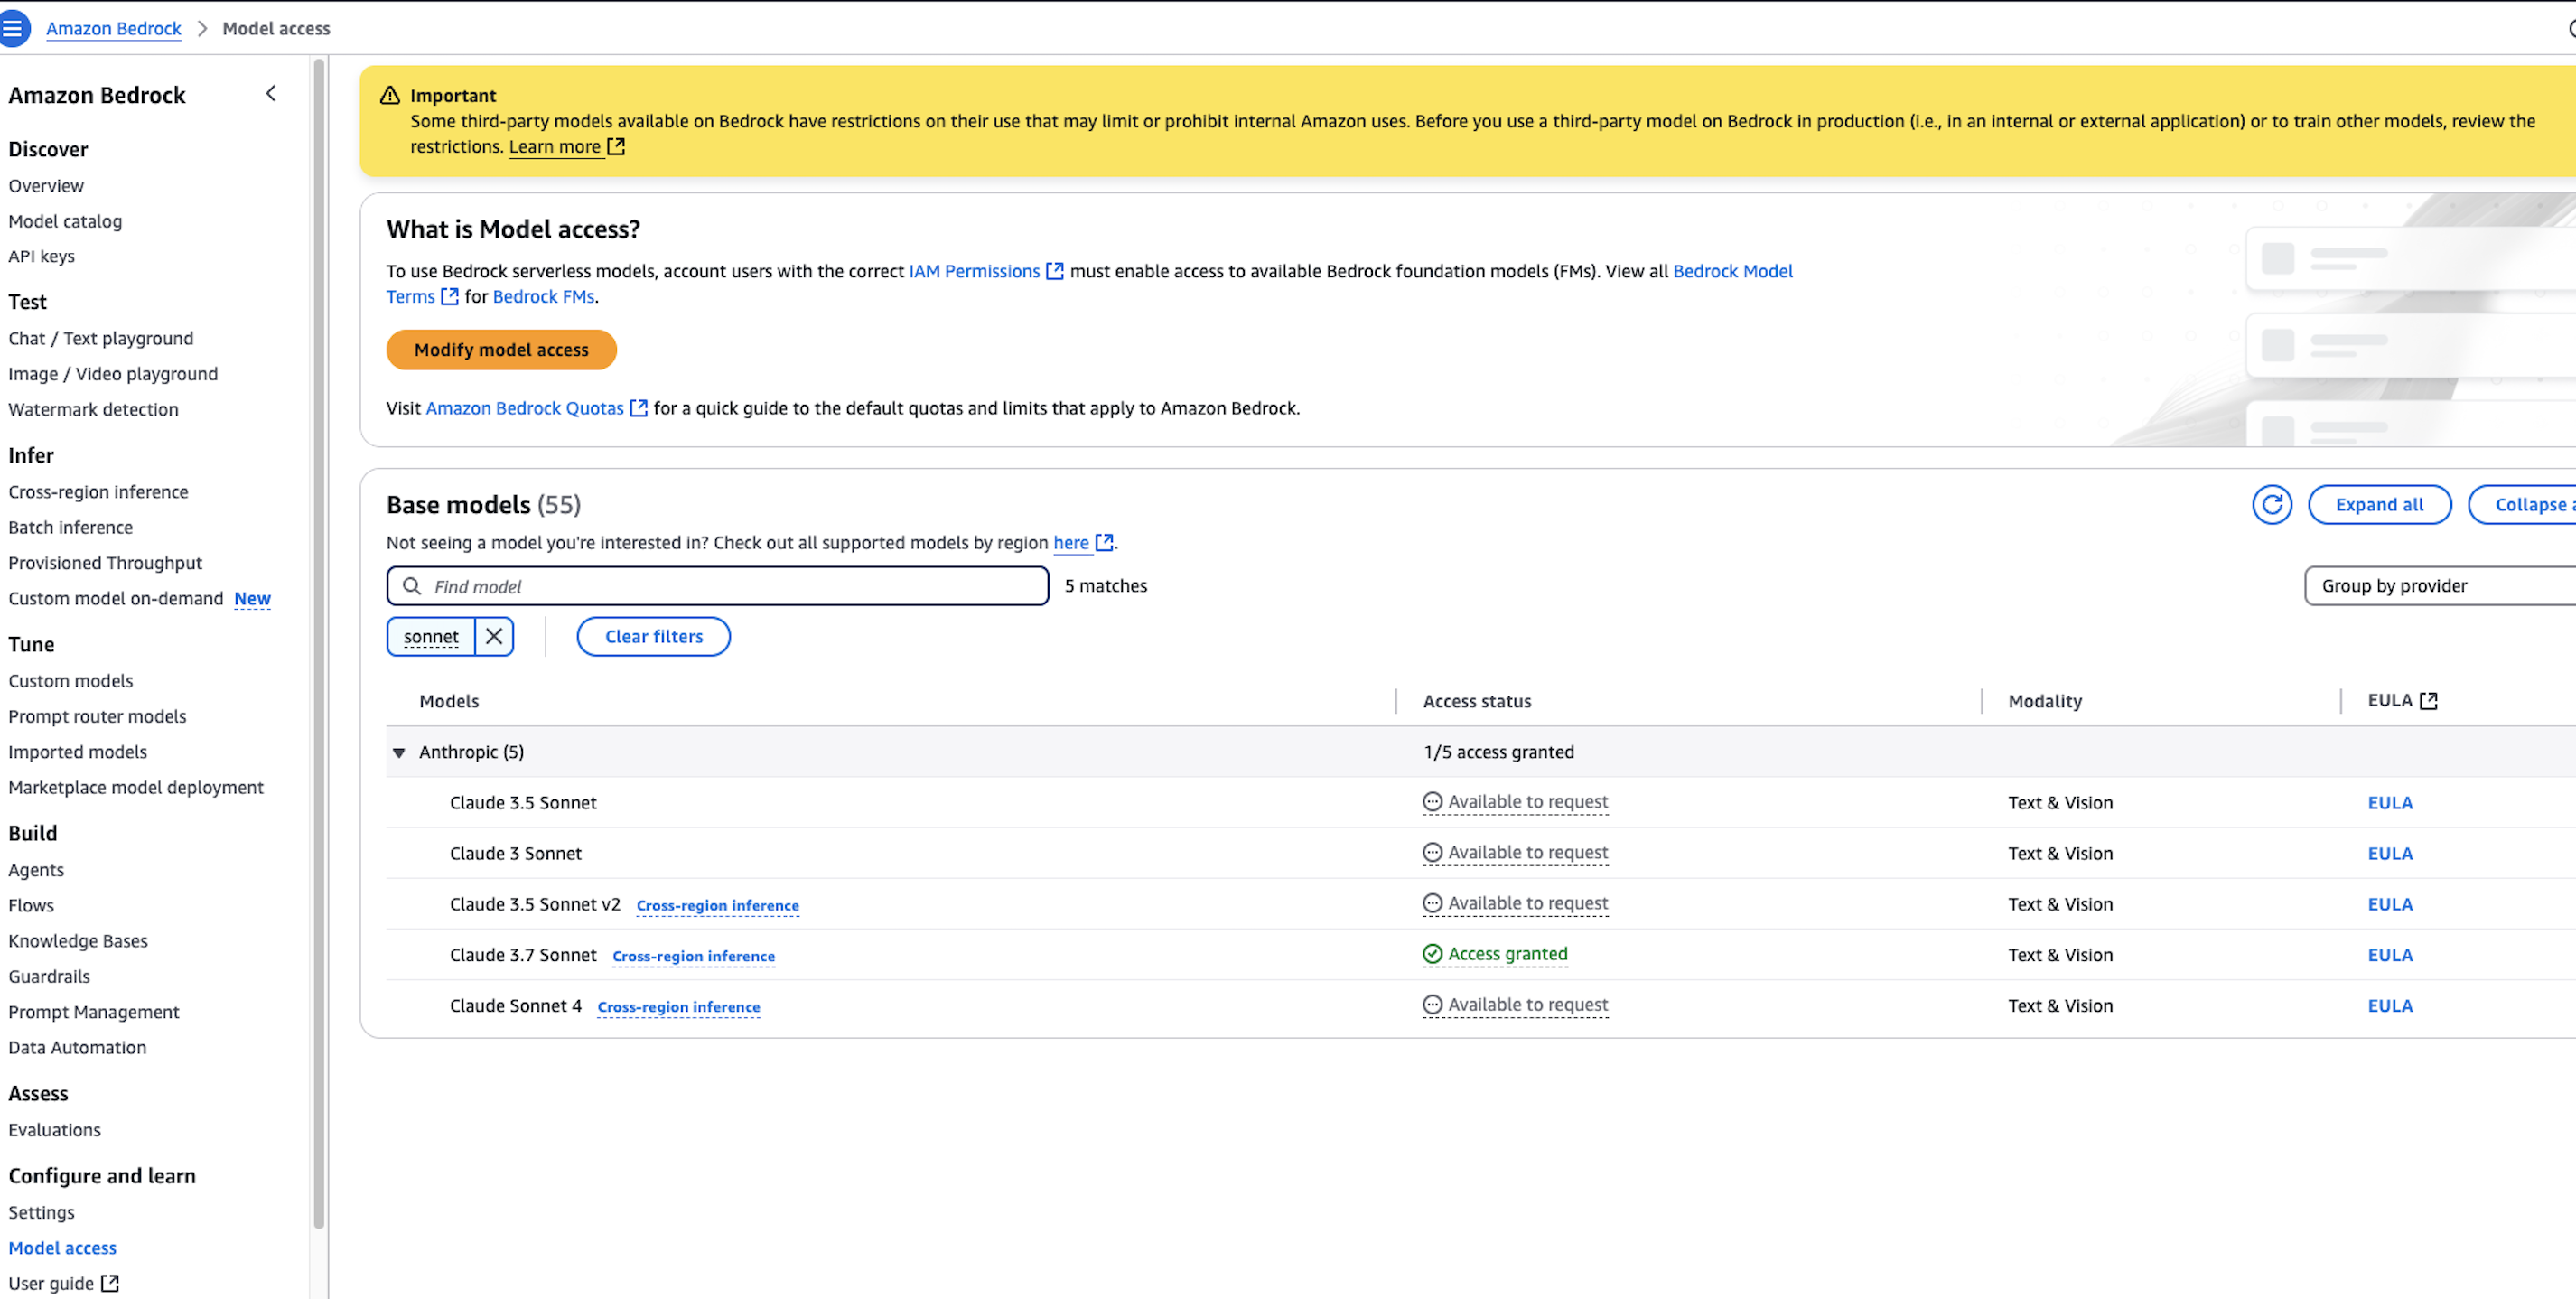2576x1299 pixels.
Task: Select Model access in the sidebar
Action: click(62, 1247)
